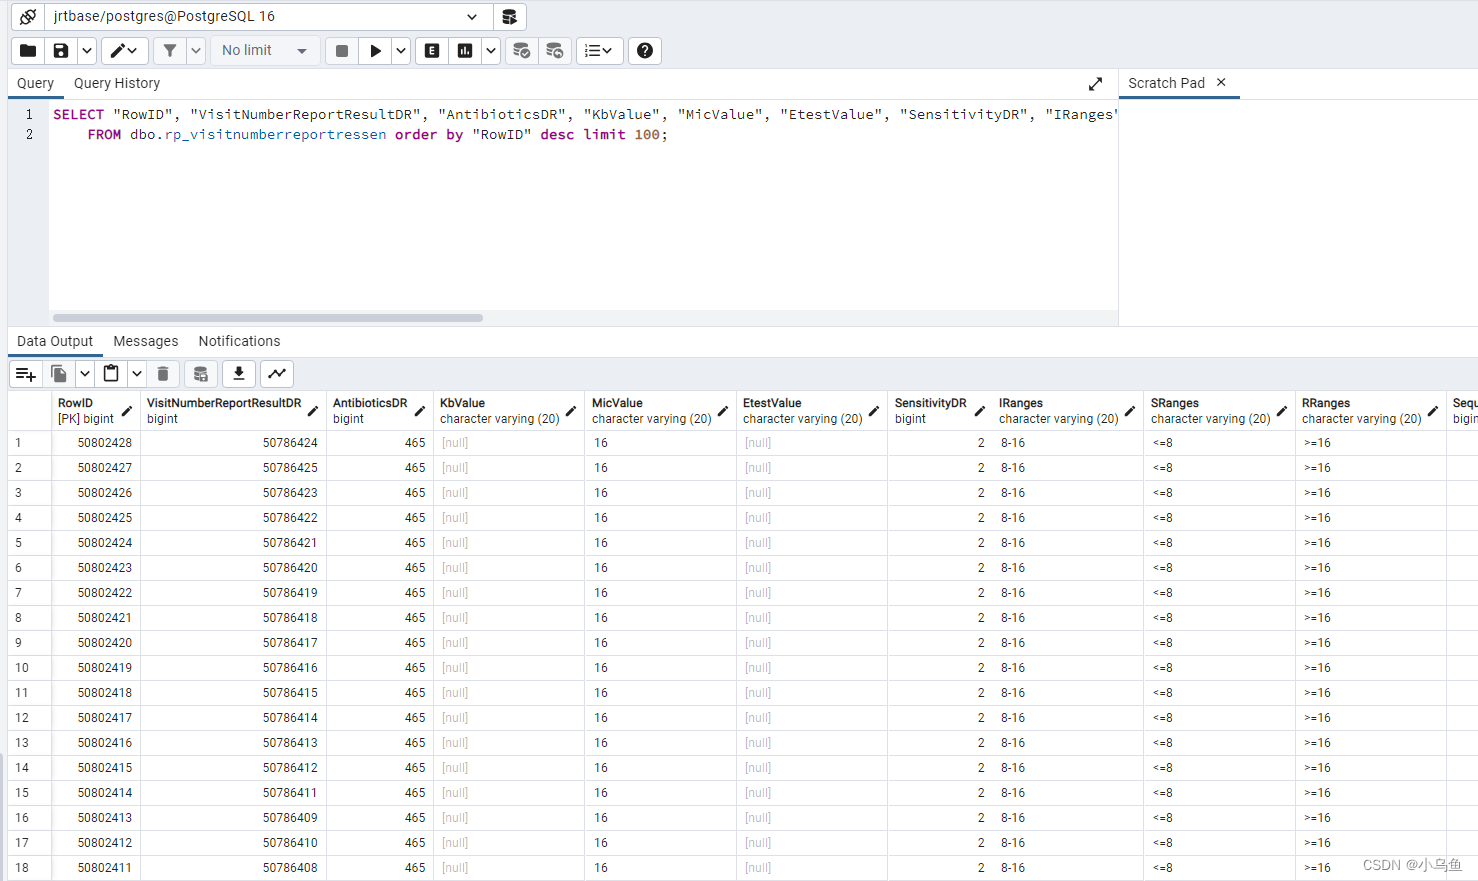The image size is (1478, 881).
Task: Click the connection status icon
Action: click(28, 17)
